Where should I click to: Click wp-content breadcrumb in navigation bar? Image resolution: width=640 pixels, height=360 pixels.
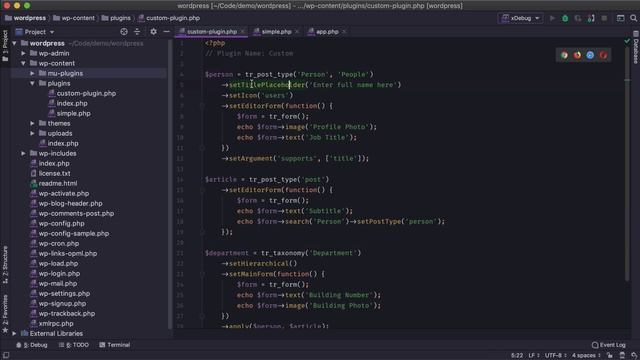(74, 18)
